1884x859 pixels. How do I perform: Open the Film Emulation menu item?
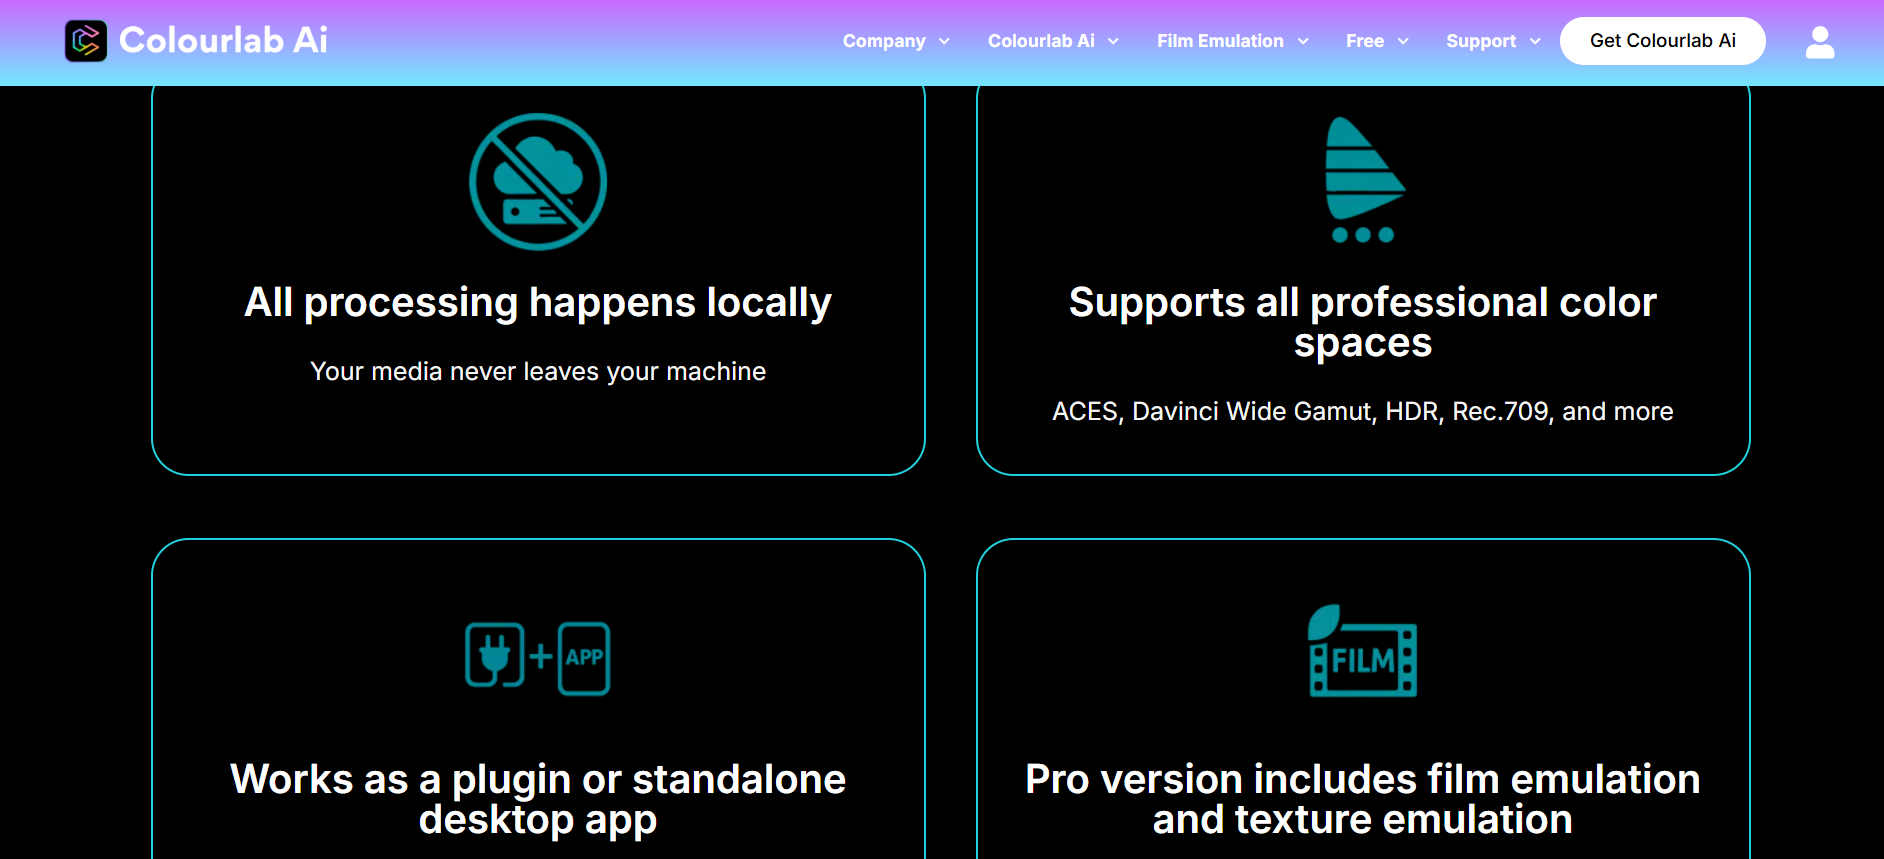1219,41
